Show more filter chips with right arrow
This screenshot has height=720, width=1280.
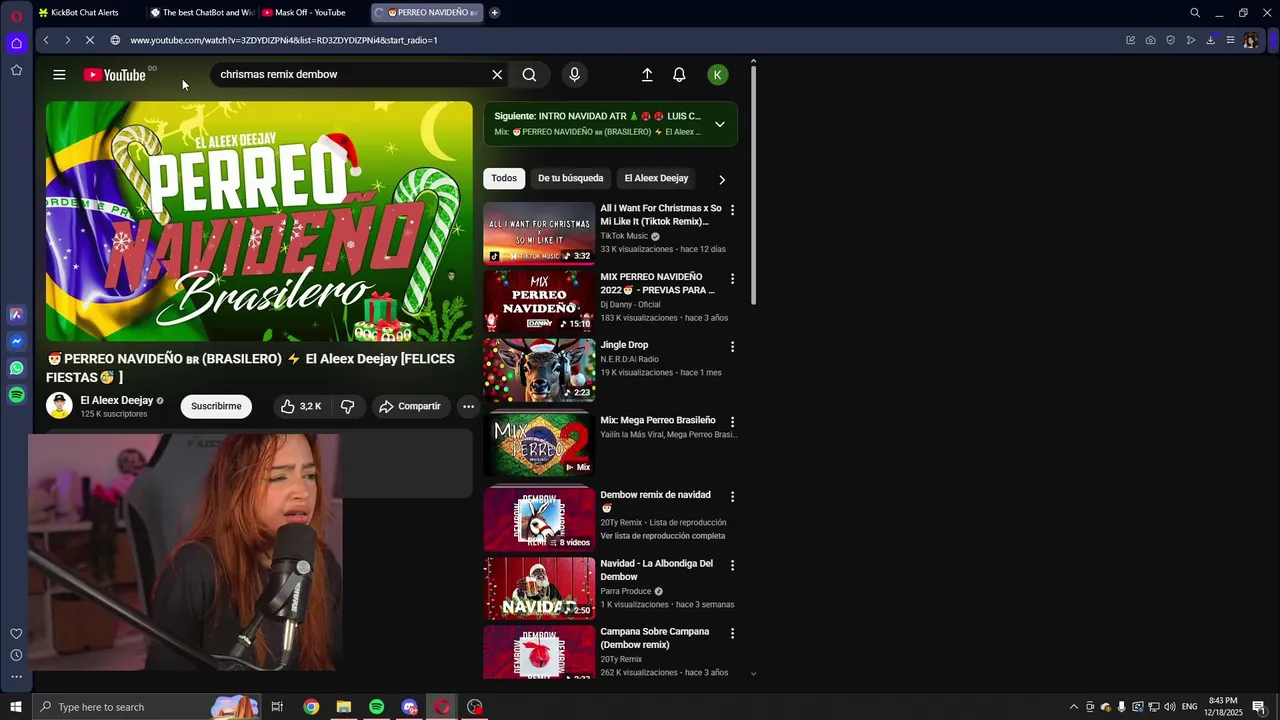click(722, 179)
